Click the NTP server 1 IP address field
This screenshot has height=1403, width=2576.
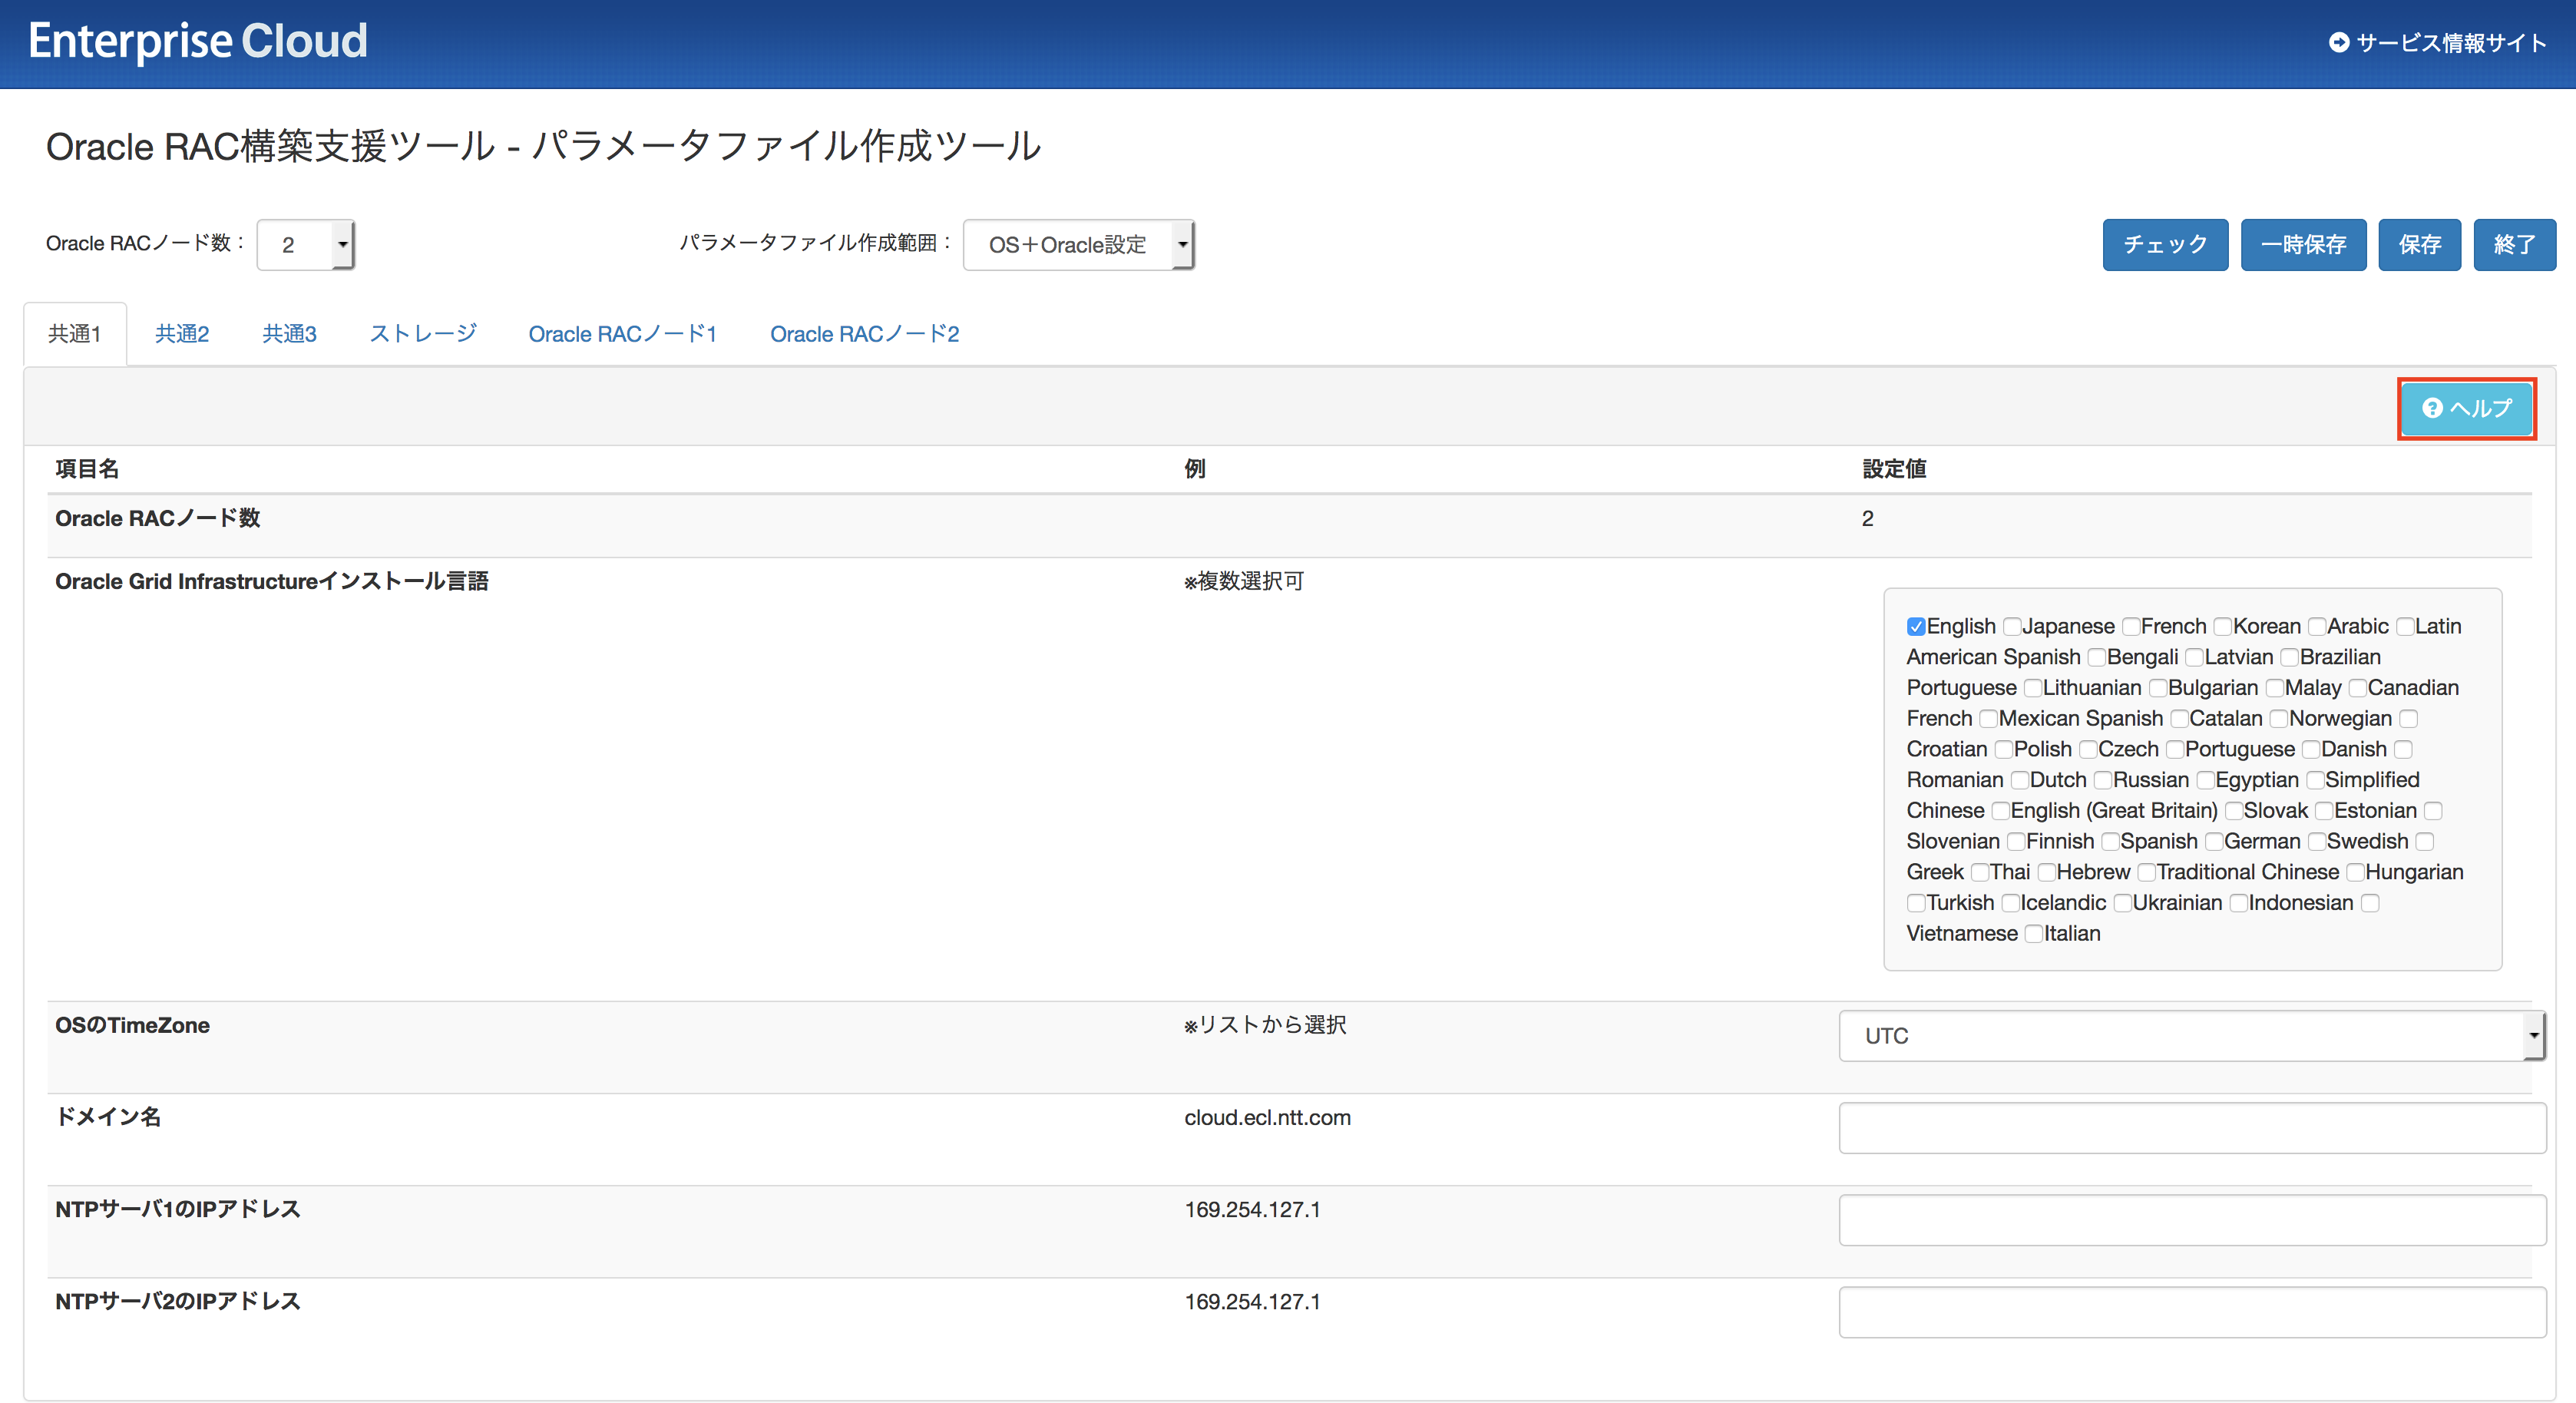point(2191,1220)
